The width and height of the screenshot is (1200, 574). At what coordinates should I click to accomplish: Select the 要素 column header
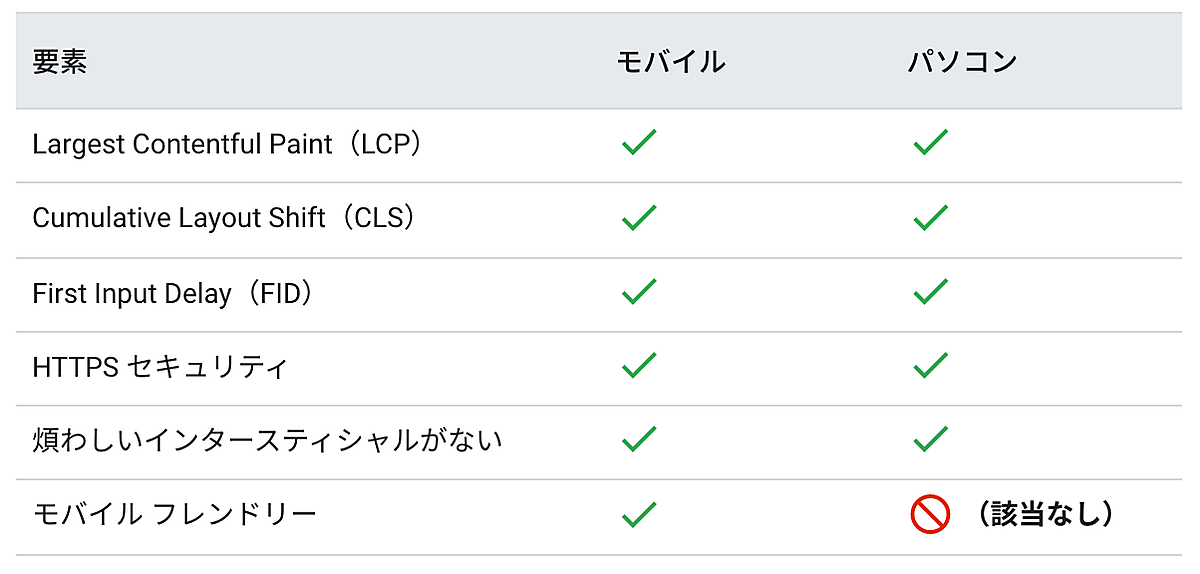(x=60, y=62)
